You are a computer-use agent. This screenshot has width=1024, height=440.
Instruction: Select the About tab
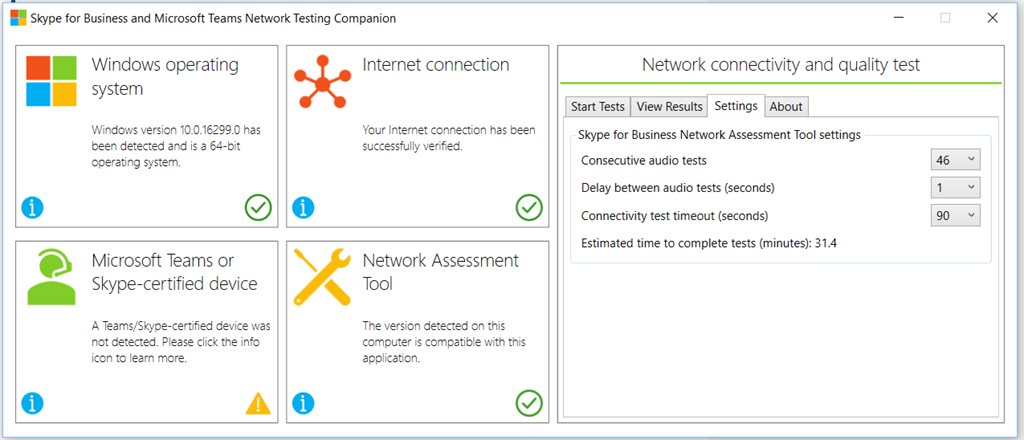(786, 107)
